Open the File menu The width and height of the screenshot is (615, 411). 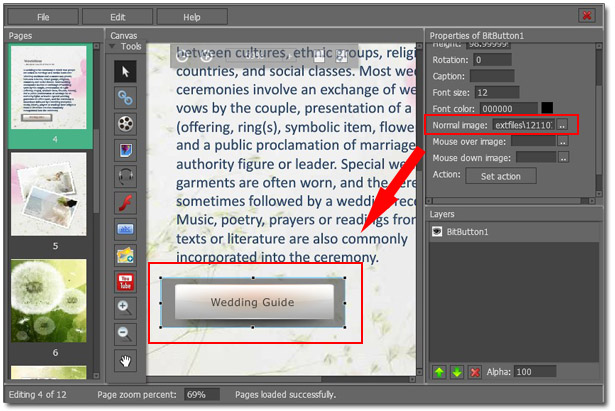(x=43, y=17)
